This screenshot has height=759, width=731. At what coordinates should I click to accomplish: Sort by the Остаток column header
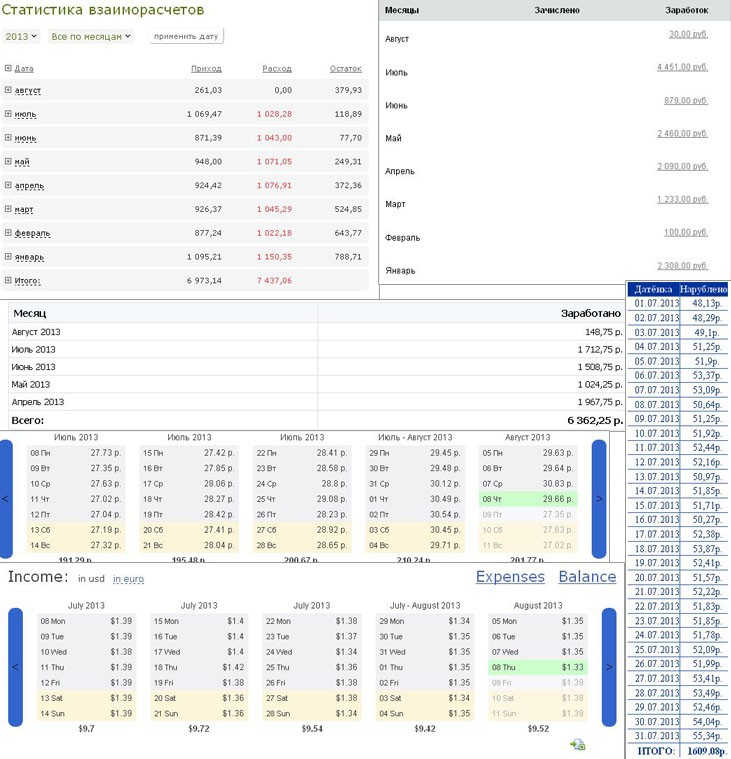[345, 68]
